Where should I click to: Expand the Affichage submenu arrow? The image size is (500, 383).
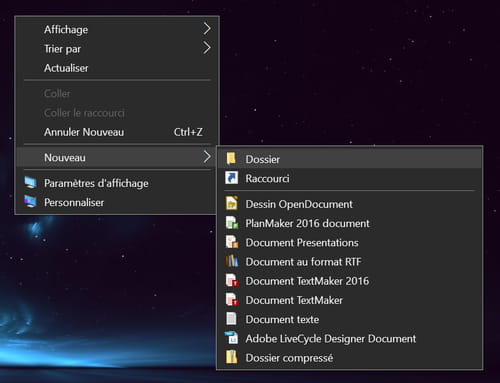tap(207, 29)
